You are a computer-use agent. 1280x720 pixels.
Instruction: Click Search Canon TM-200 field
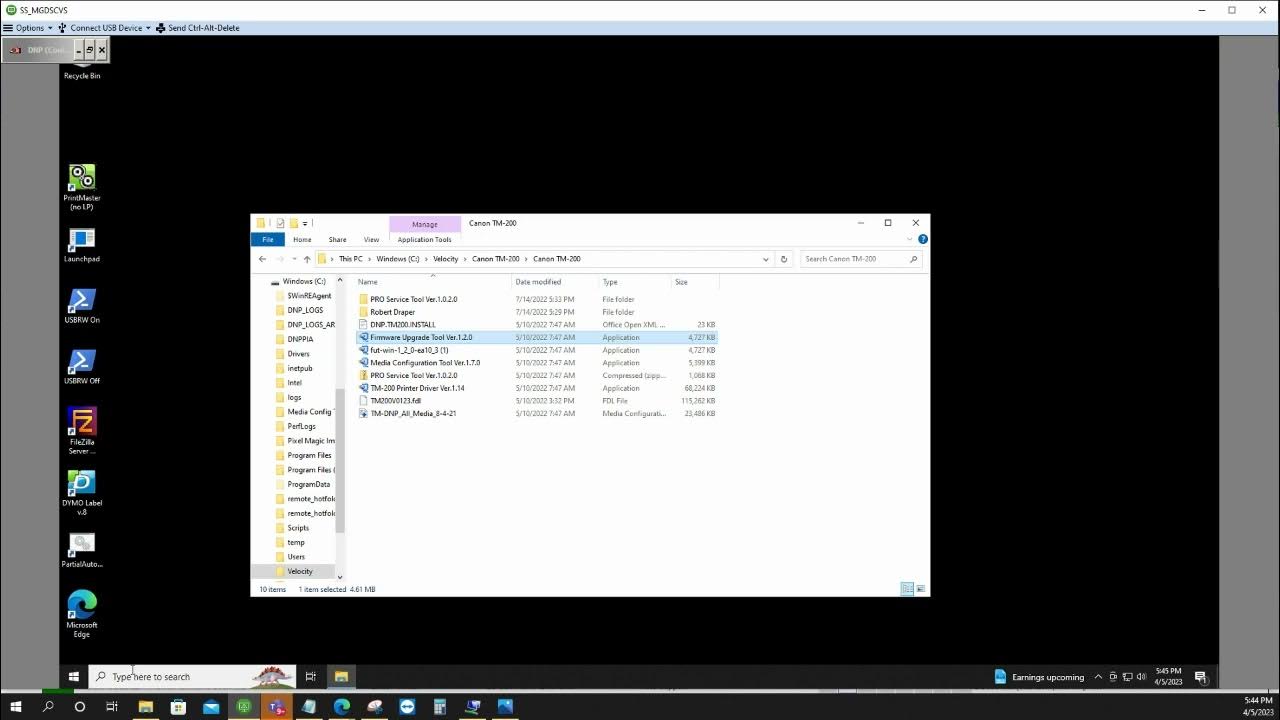pos(860,259)
